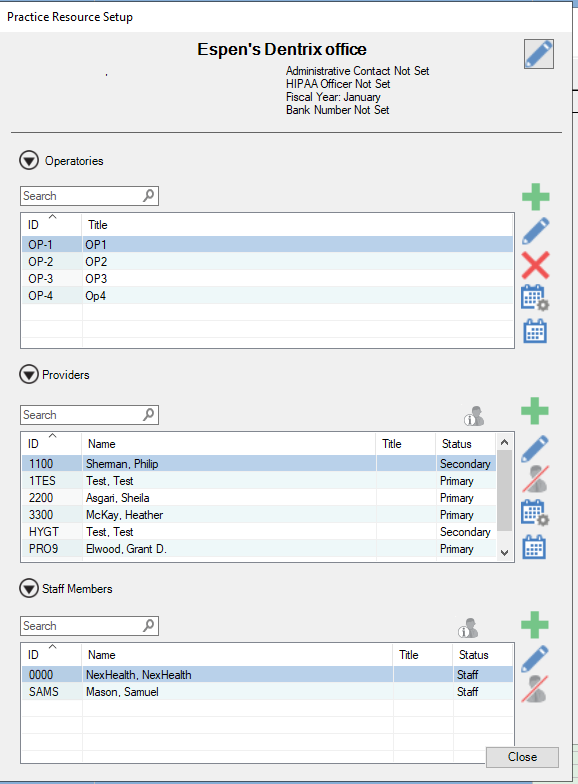Inactivate staff member crossed-out person icon
The image size is (578, 784).
(x=535, y=688)
